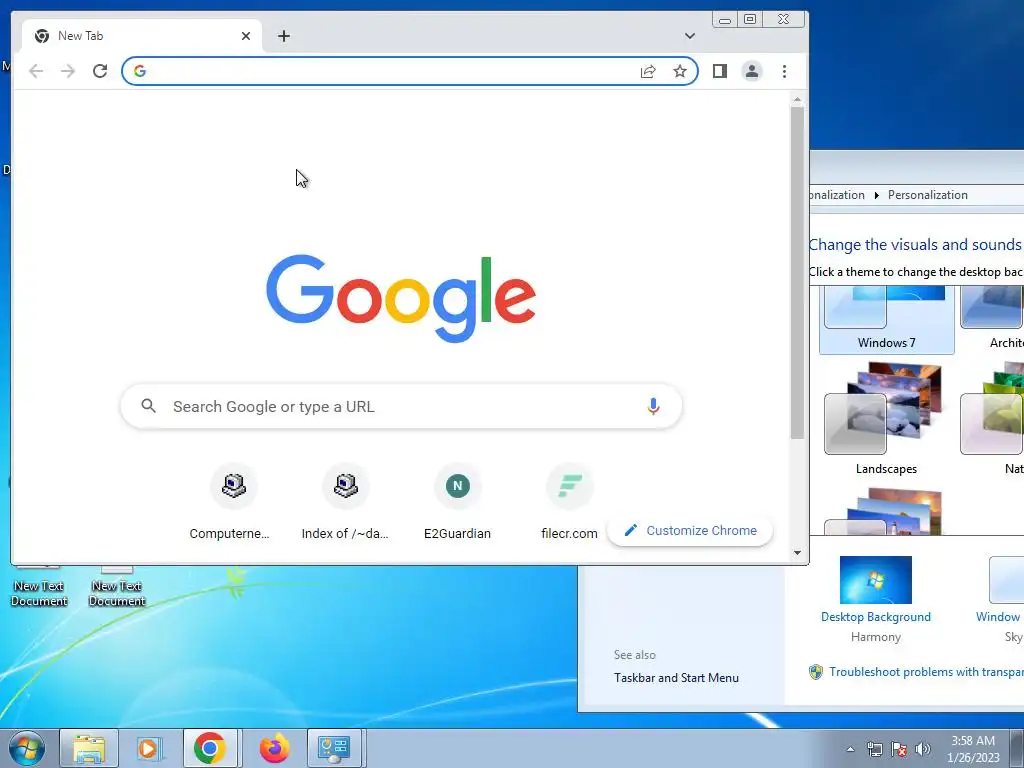This screenshot has width=1024, height=768.
Task: Select the New Tab tab
Action: [142, 36]
